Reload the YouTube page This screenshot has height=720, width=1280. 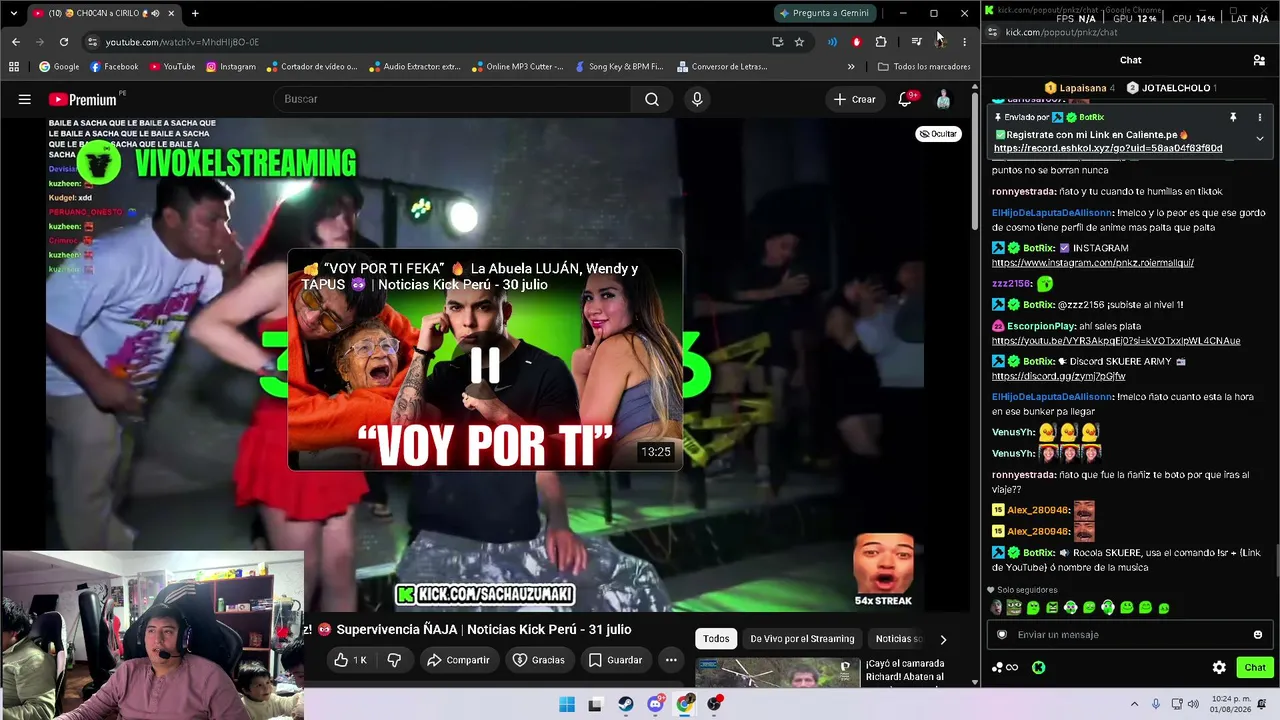(64, 42)
